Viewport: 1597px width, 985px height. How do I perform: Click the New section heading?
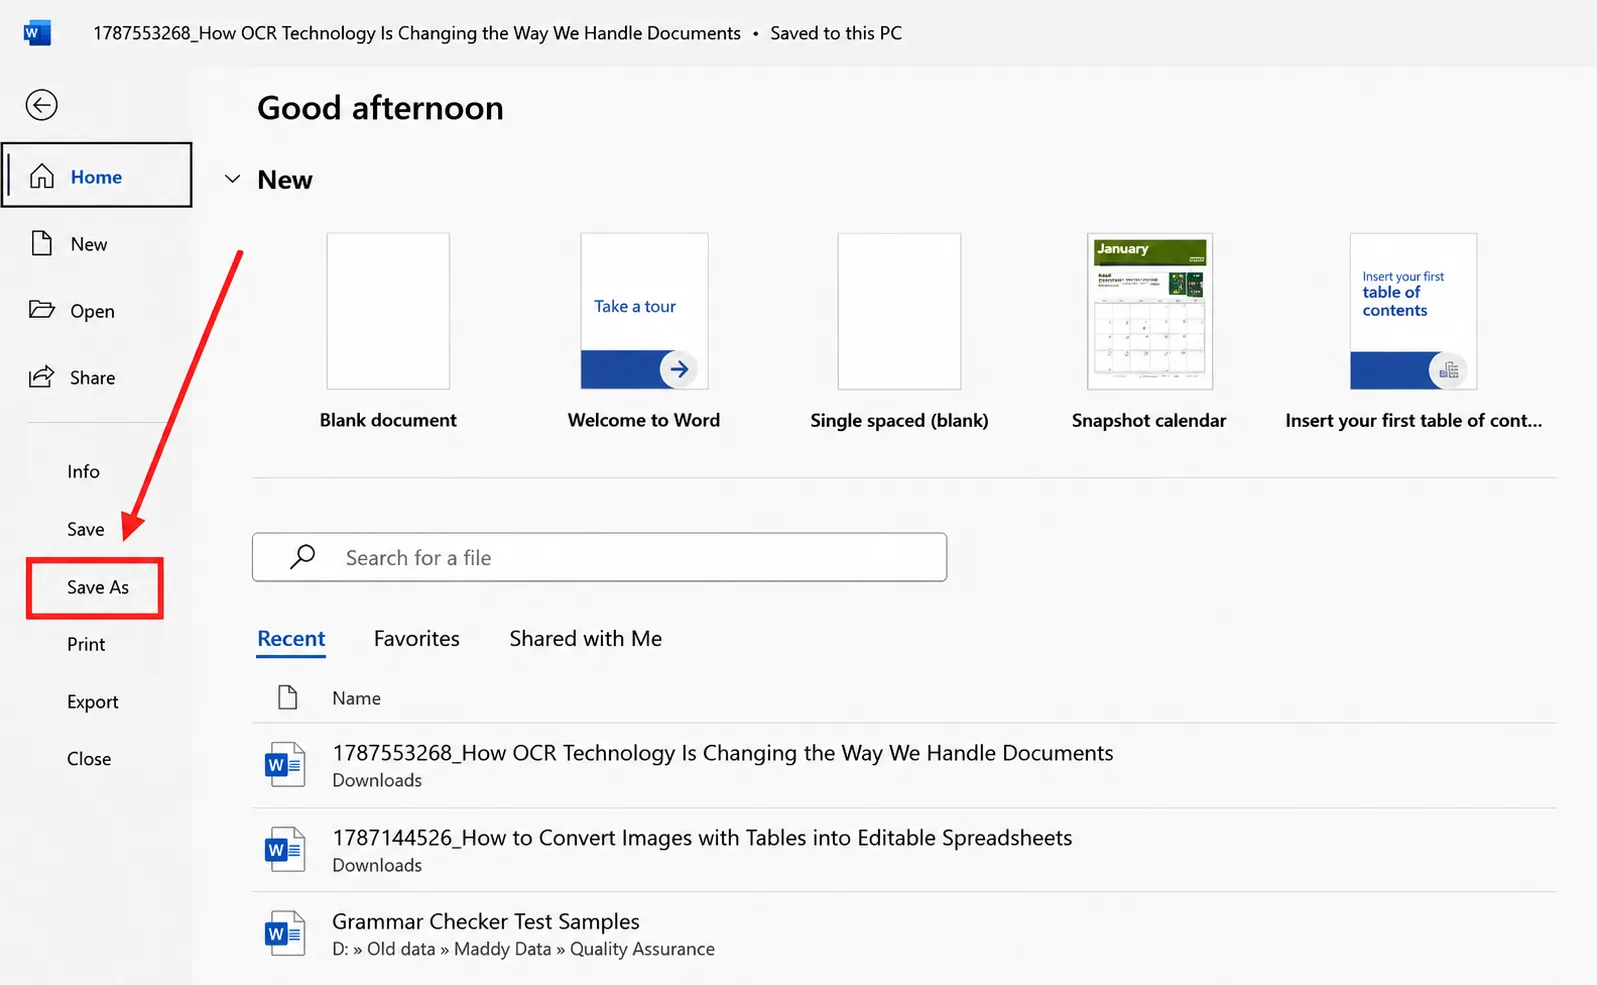pos(285,180)
